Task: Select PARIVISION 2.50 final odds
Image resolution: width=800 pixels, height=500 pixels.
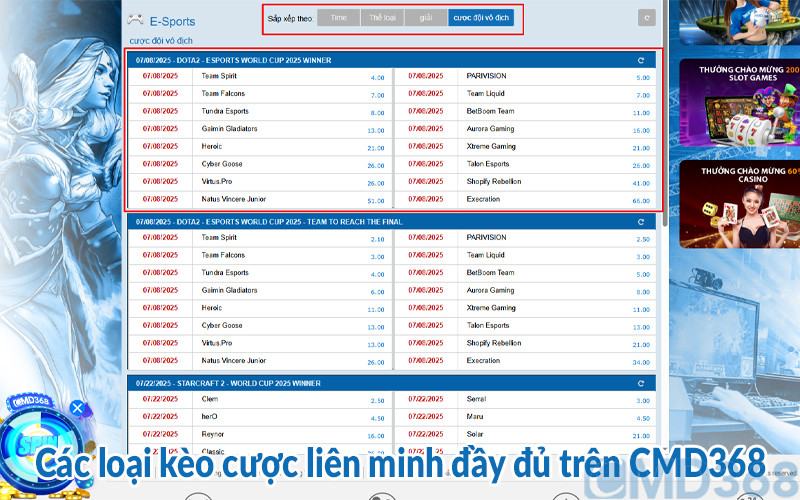Action: [643, 239]
